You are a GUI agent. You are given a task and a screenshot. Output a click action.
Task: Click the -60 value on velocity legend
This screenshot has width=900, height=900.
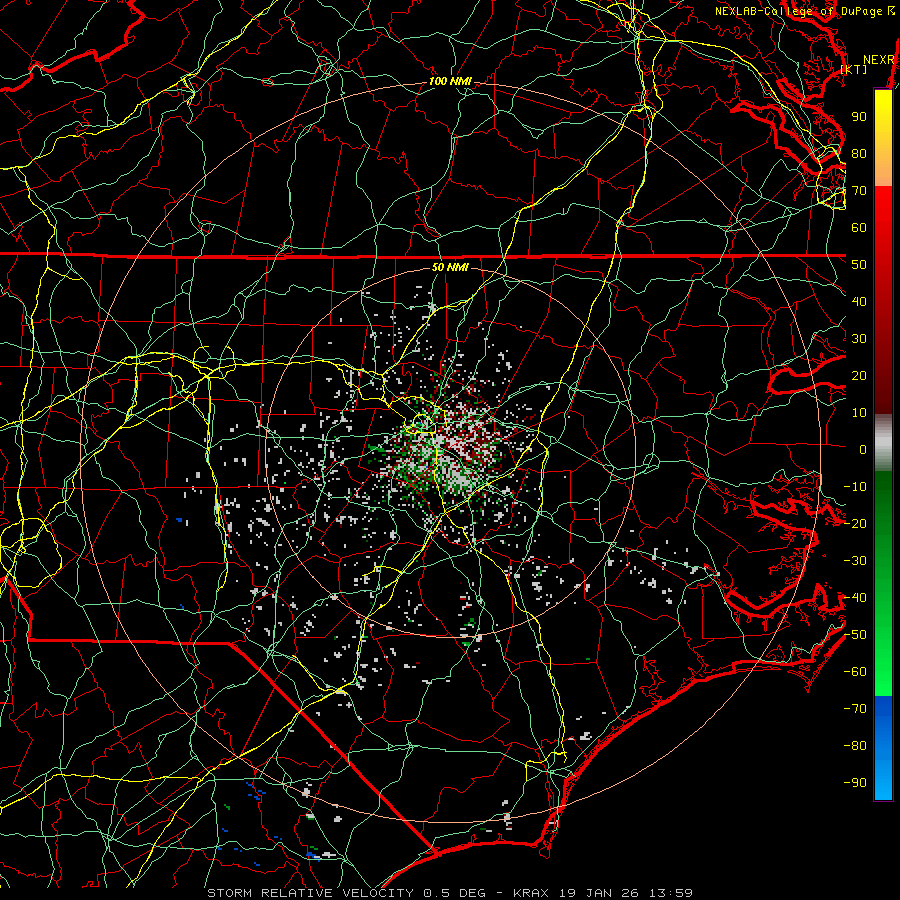(x=855, y=672)
